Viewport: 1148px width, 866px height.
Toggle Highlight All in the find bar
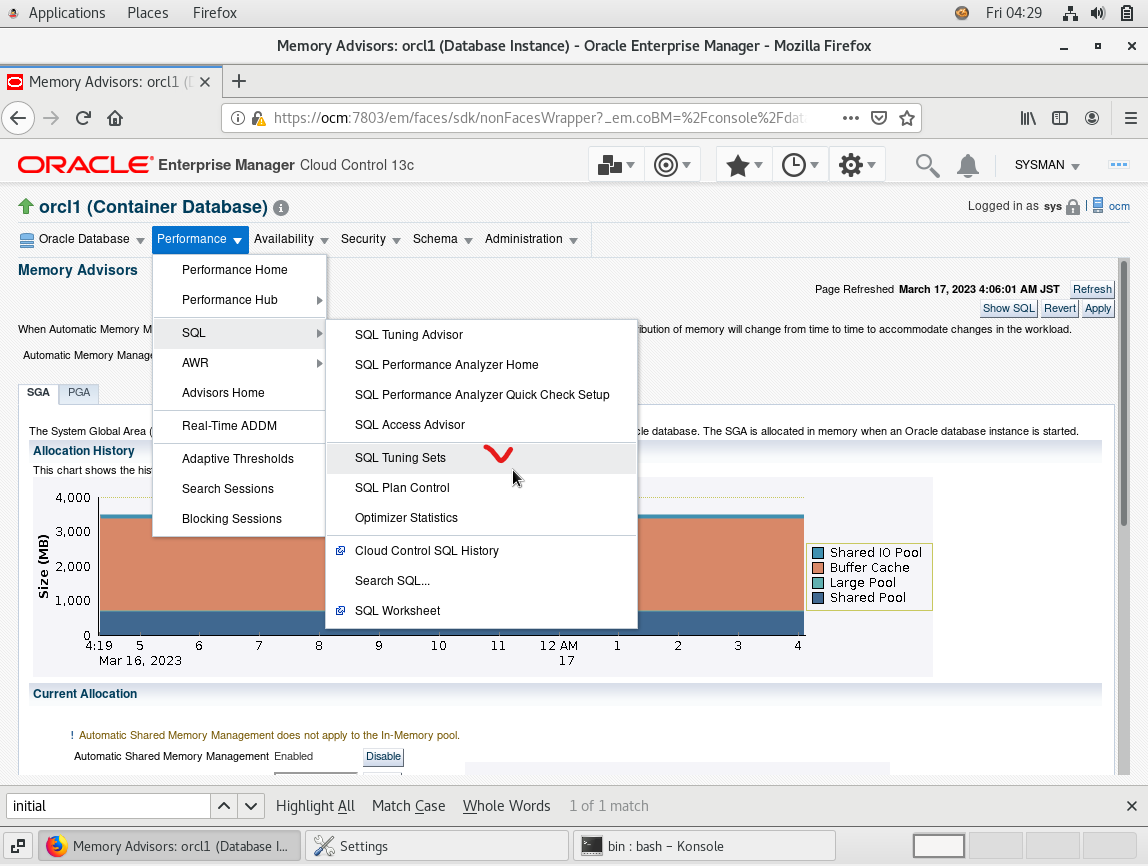point(315,806)
